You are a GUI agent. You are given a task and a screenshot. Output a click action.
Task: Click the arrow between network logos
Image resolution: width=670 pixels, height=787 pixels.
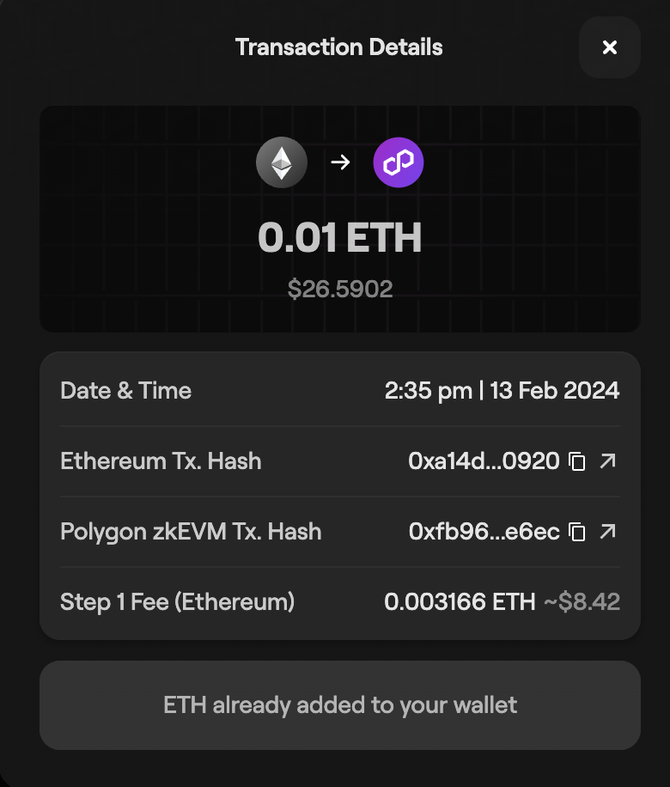pos(340,163)
